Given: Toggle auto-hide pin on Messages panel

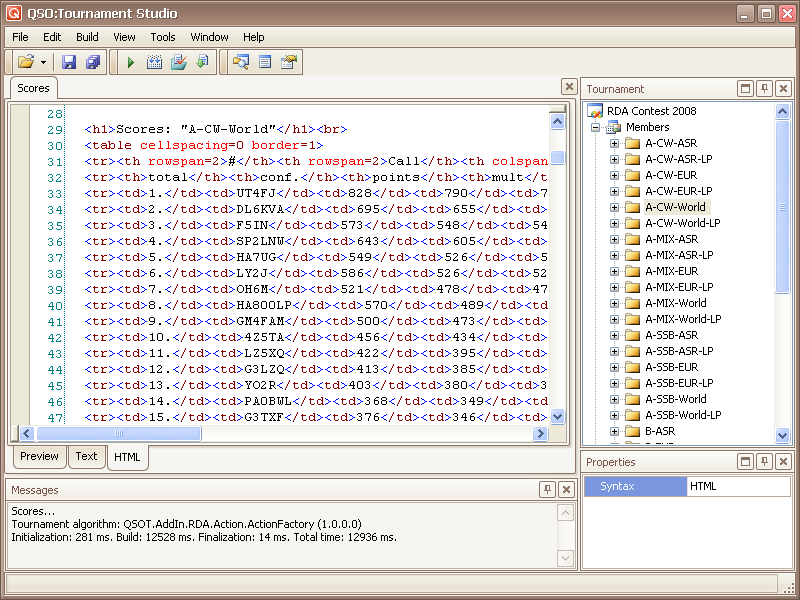Looking at the screenshot, I should click(x=547, y=489).
